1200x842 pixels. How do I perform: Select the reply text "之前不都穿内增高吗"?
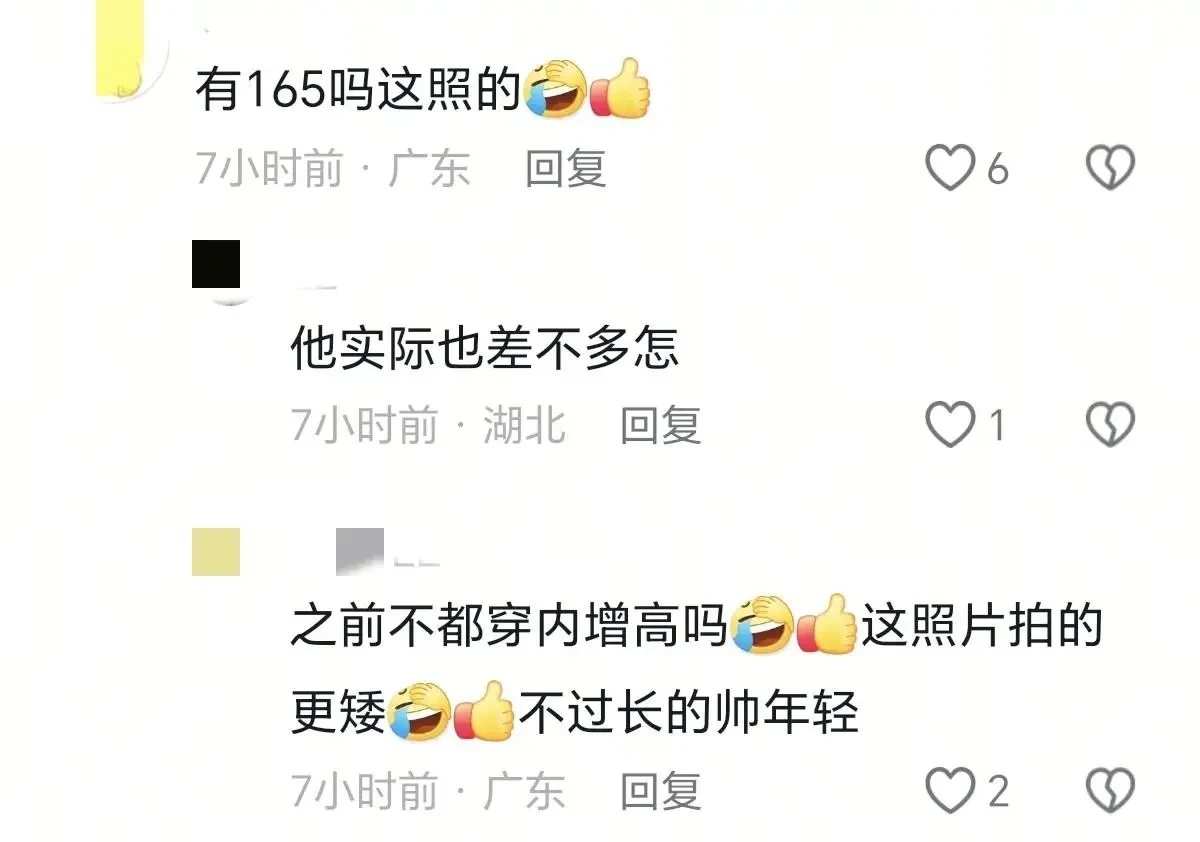click(x=509, y=627)
